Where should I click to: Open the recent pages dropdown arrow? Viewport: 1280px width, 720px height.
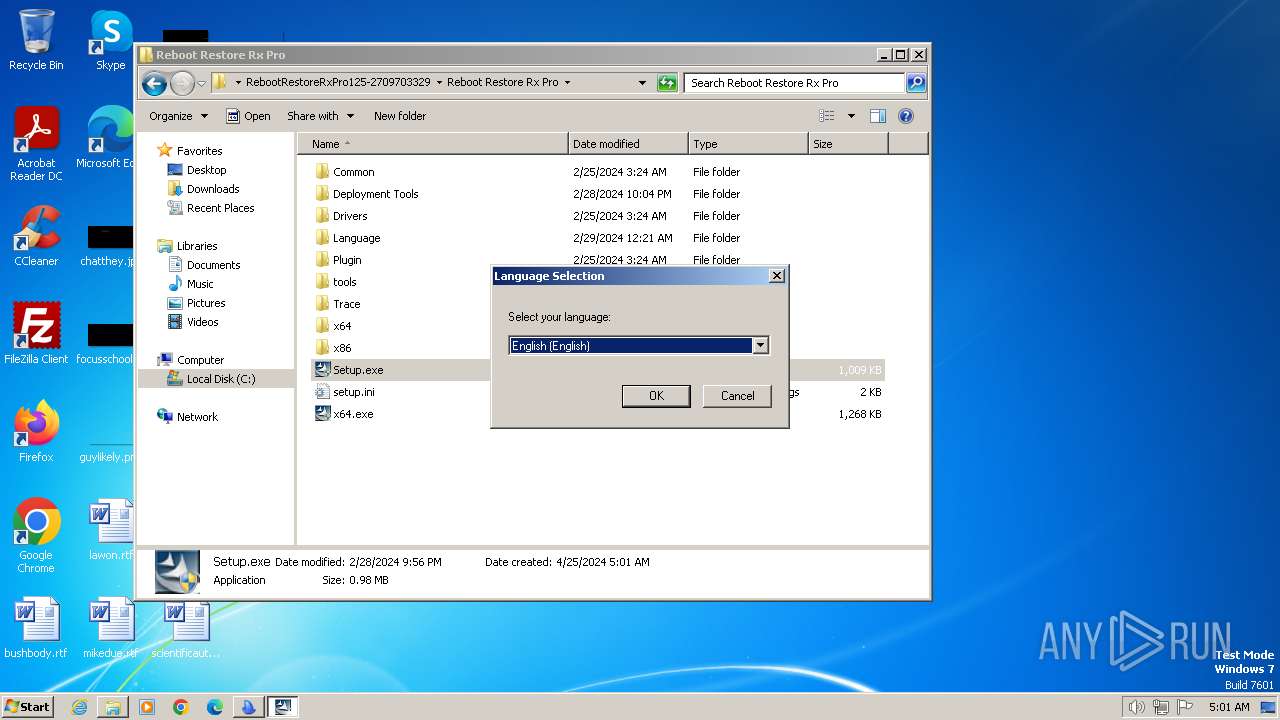(x=202, y=83)
